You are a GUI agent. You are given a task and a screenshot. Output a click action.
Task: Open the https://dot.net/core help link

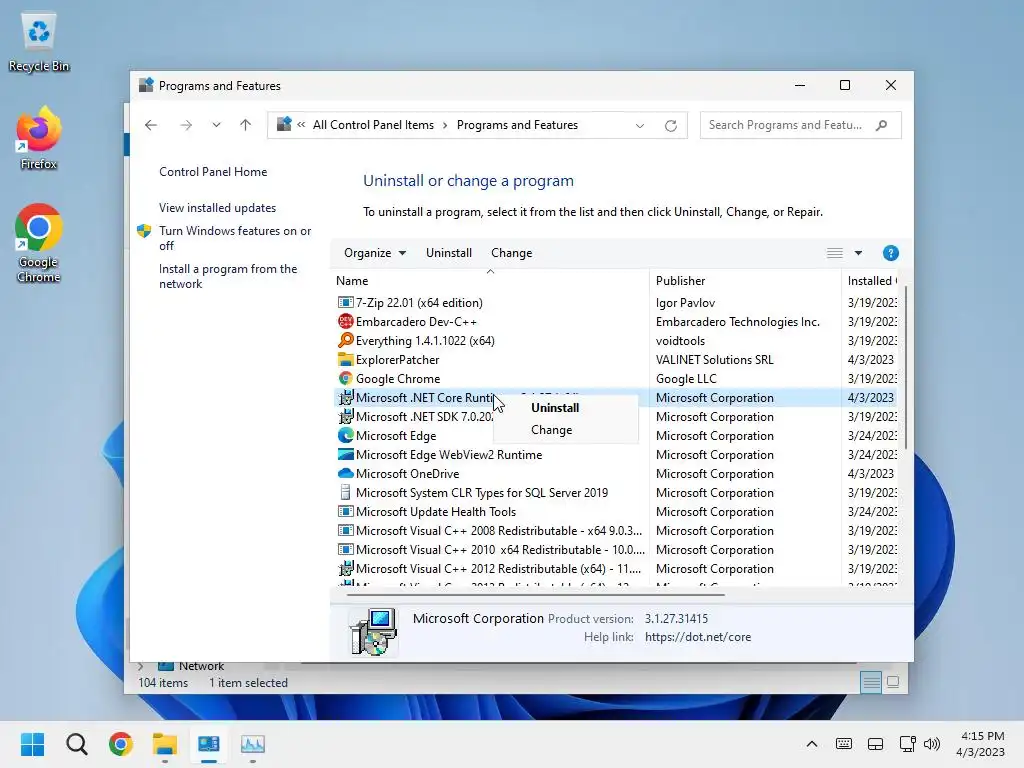(698, 637)
